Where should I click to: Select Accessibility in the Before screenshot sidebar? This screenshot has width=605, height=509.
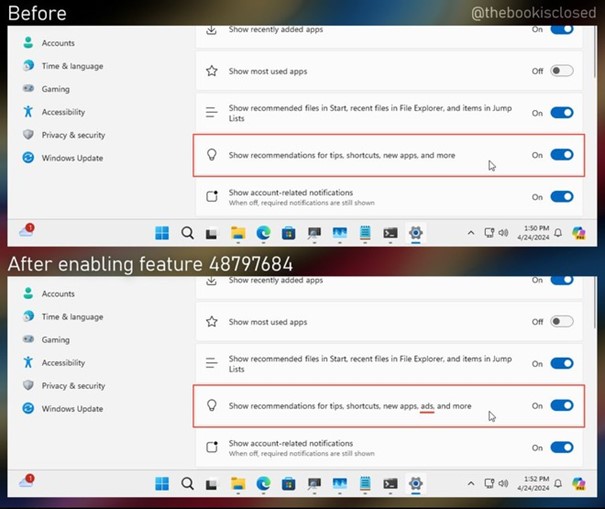(x=54, y=112)
